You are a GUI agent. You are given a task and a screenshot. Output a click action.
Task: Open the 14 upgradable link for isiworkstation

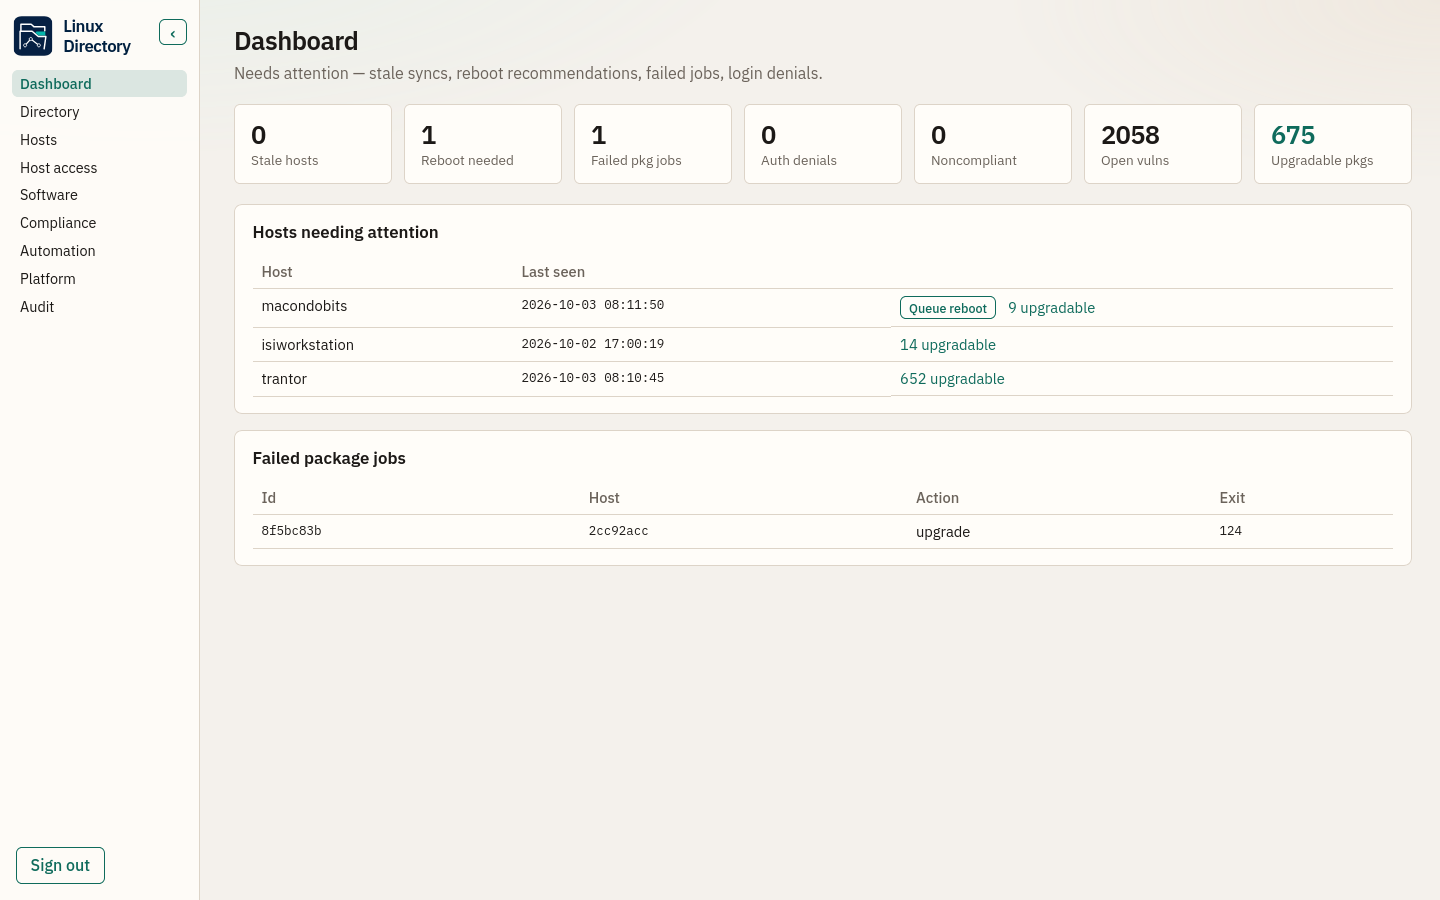(948, 345)
